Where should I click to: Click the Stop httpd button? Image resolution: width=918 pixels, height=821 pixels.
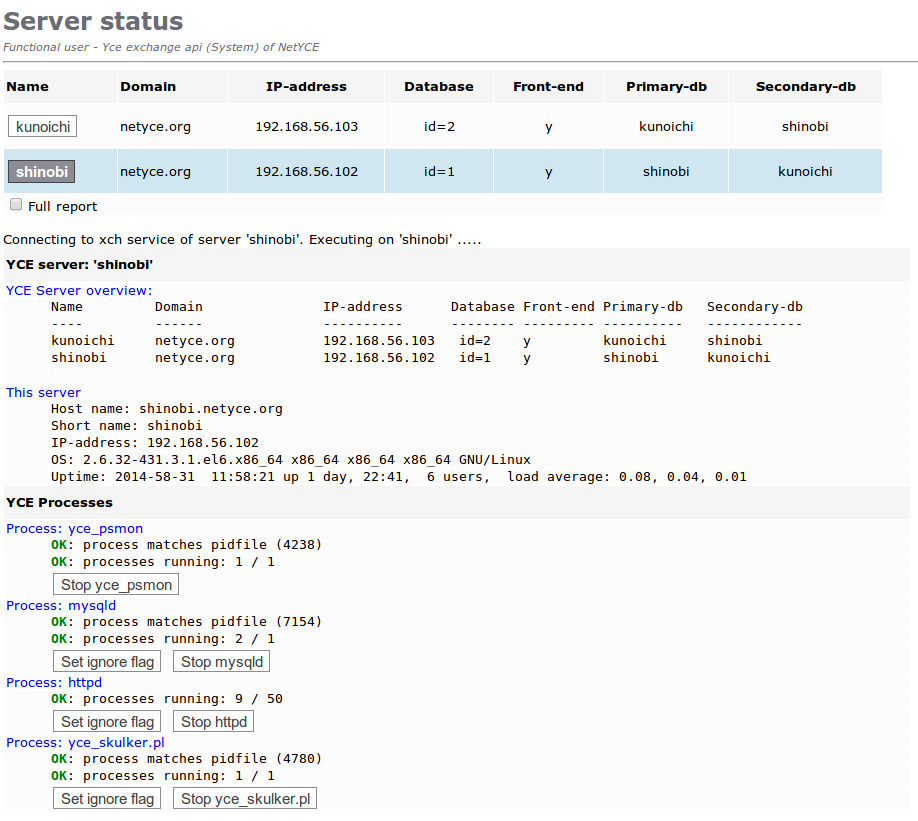212,721
